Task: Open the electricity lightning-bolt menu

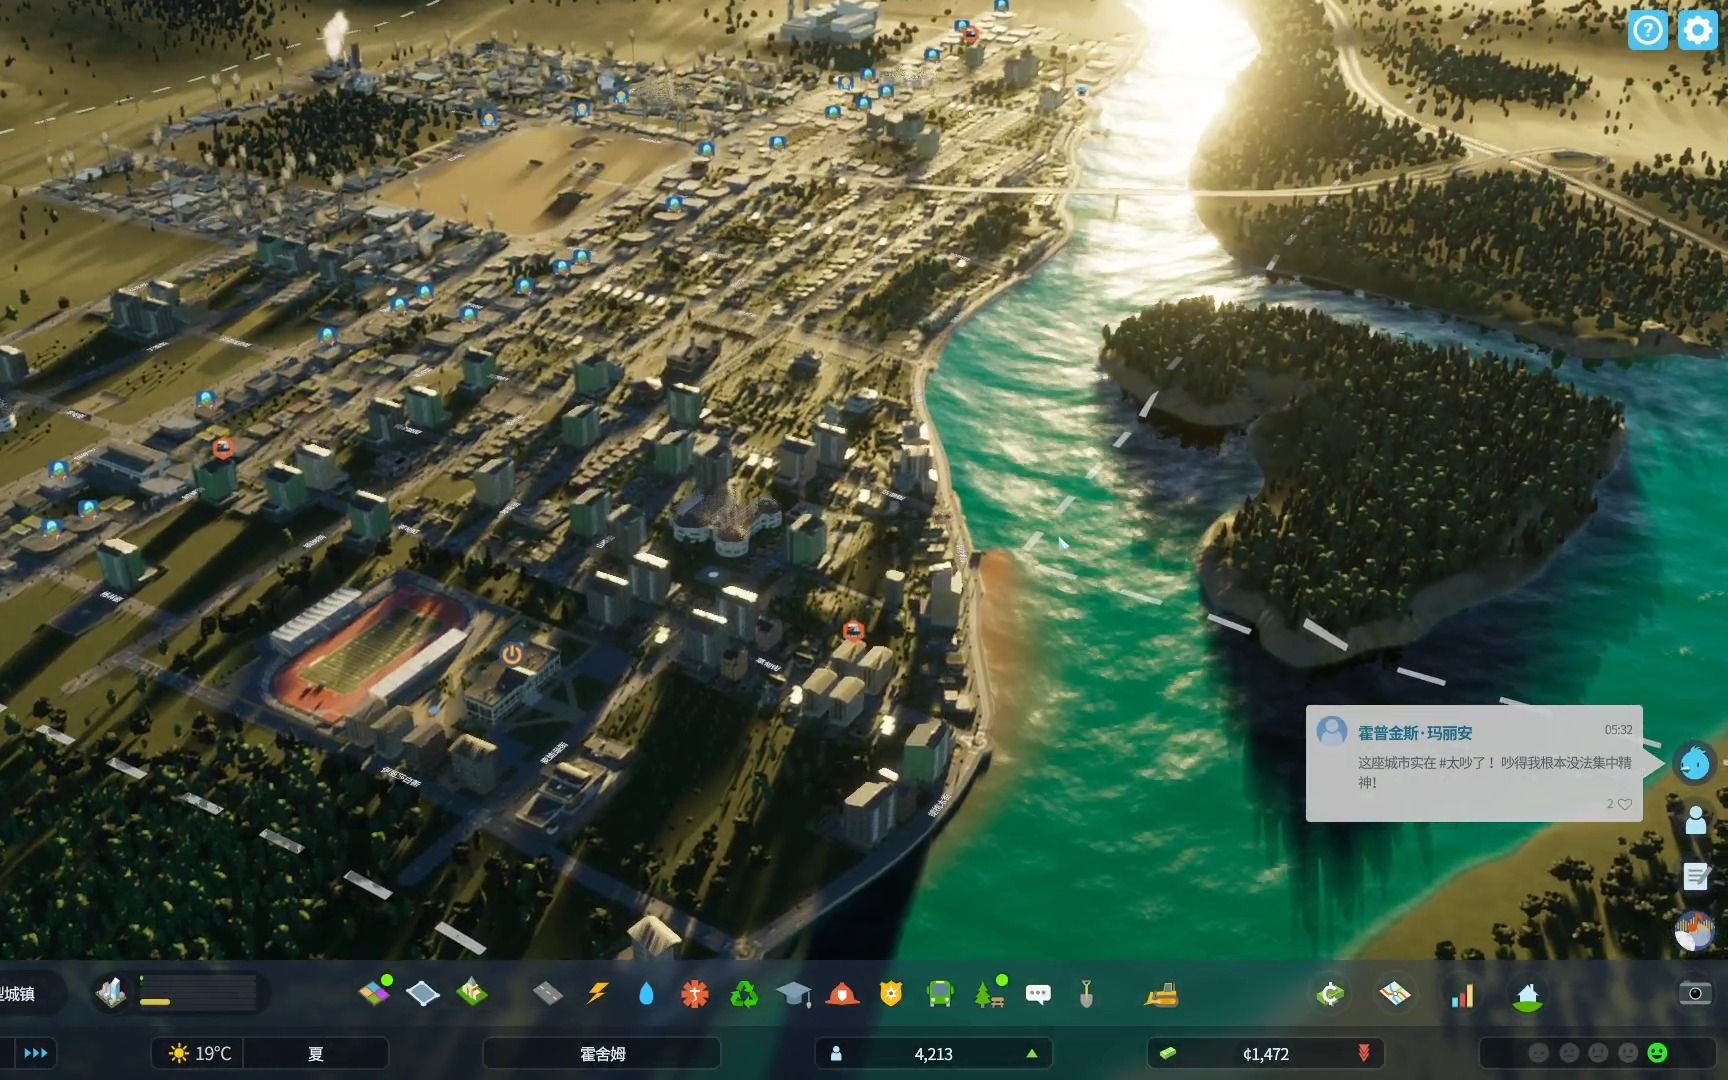Action: point(597,993)
